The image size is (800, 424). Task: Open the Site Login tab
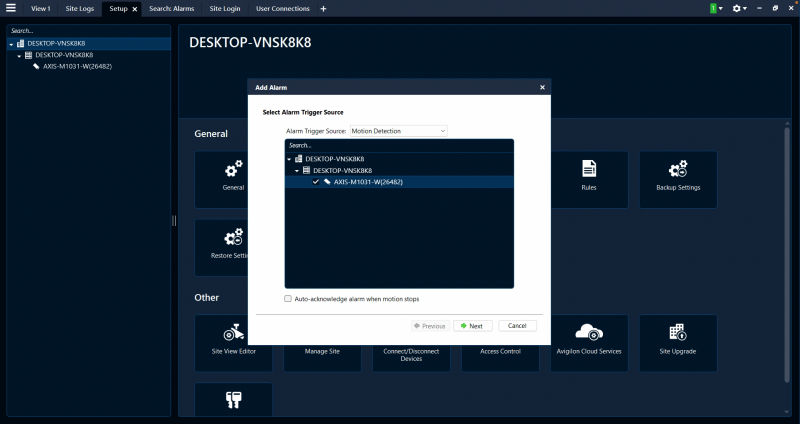pyautogui.click(x=224, y=9)
